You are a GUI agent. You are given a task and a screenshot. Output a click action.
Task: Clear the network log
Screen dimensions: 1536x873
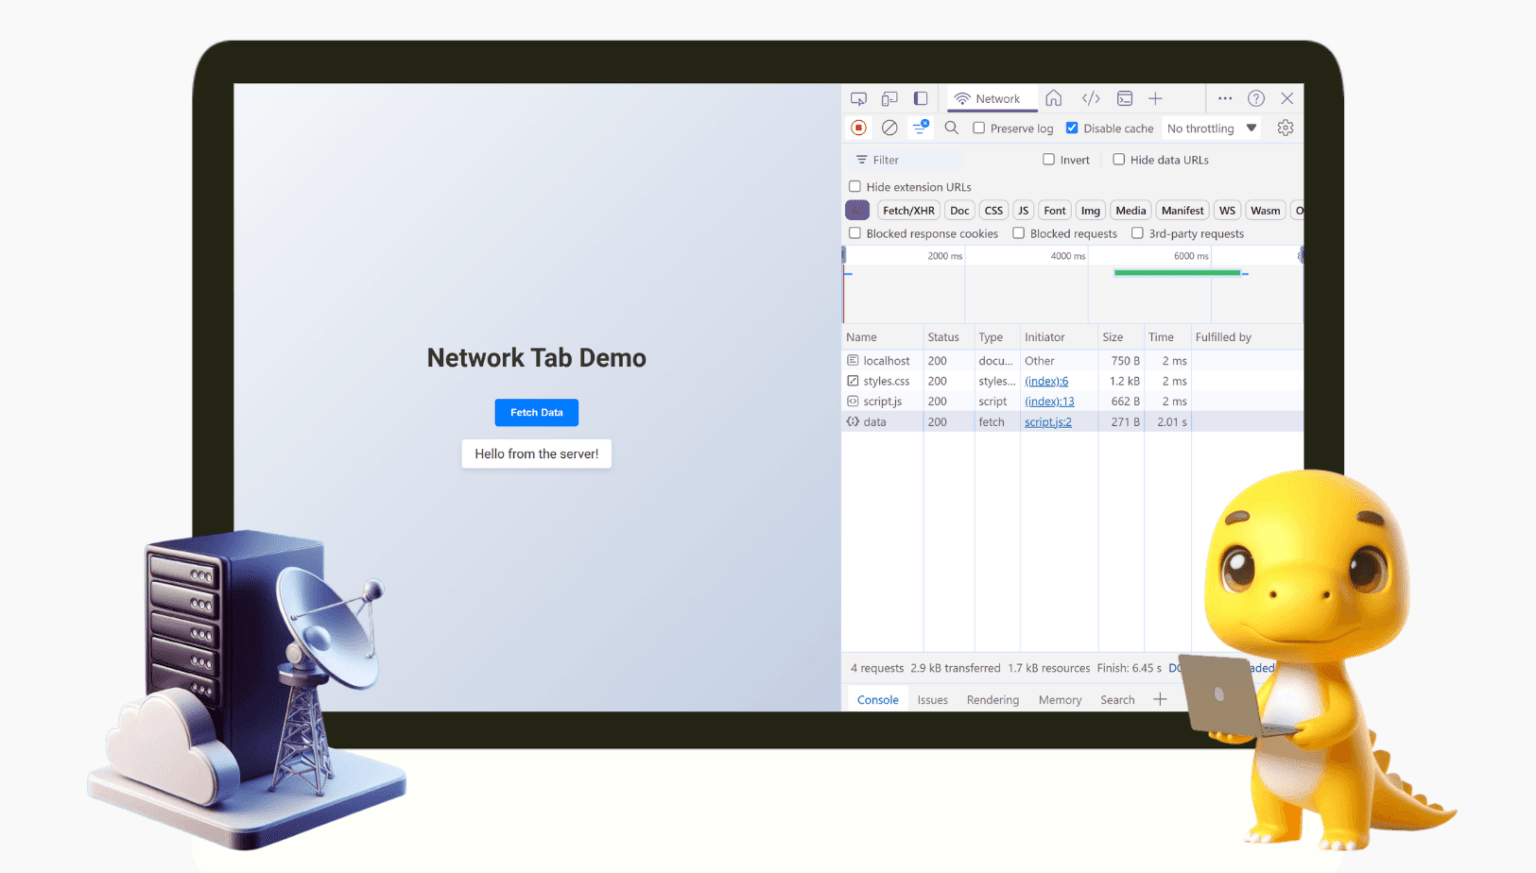(889, 127)
